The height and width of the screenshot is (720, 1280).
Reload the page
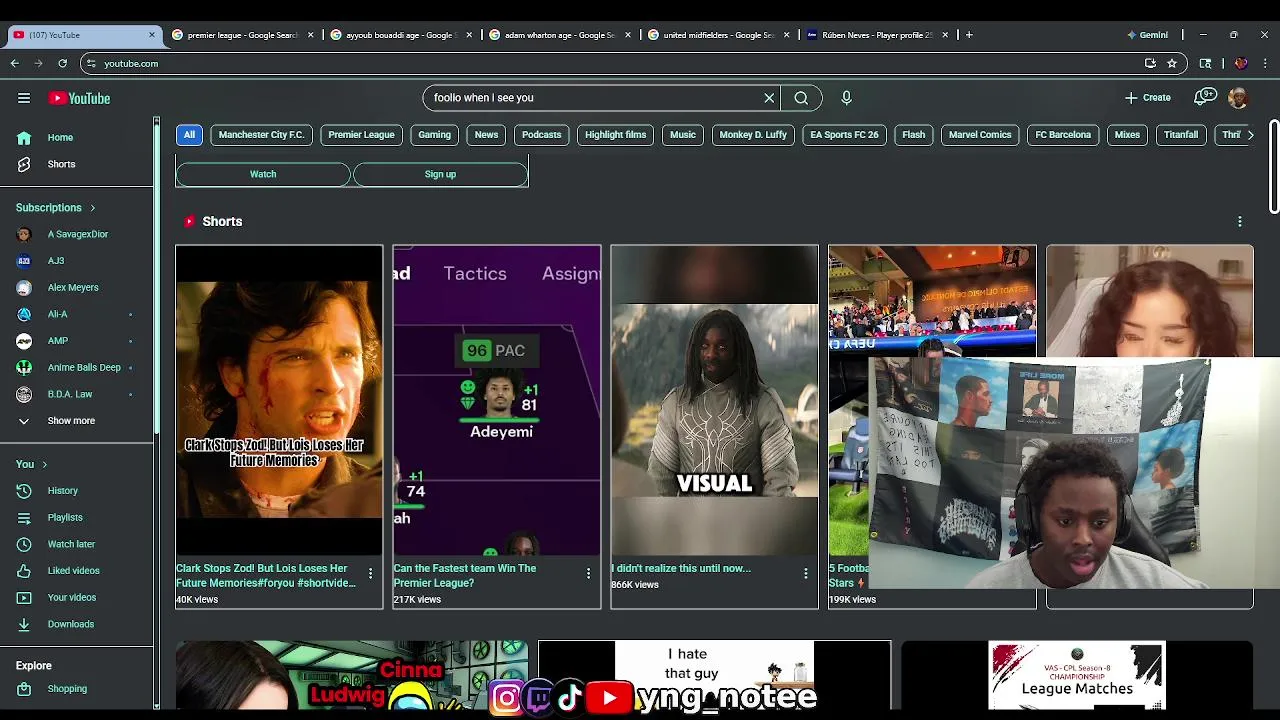pos(62,63)
